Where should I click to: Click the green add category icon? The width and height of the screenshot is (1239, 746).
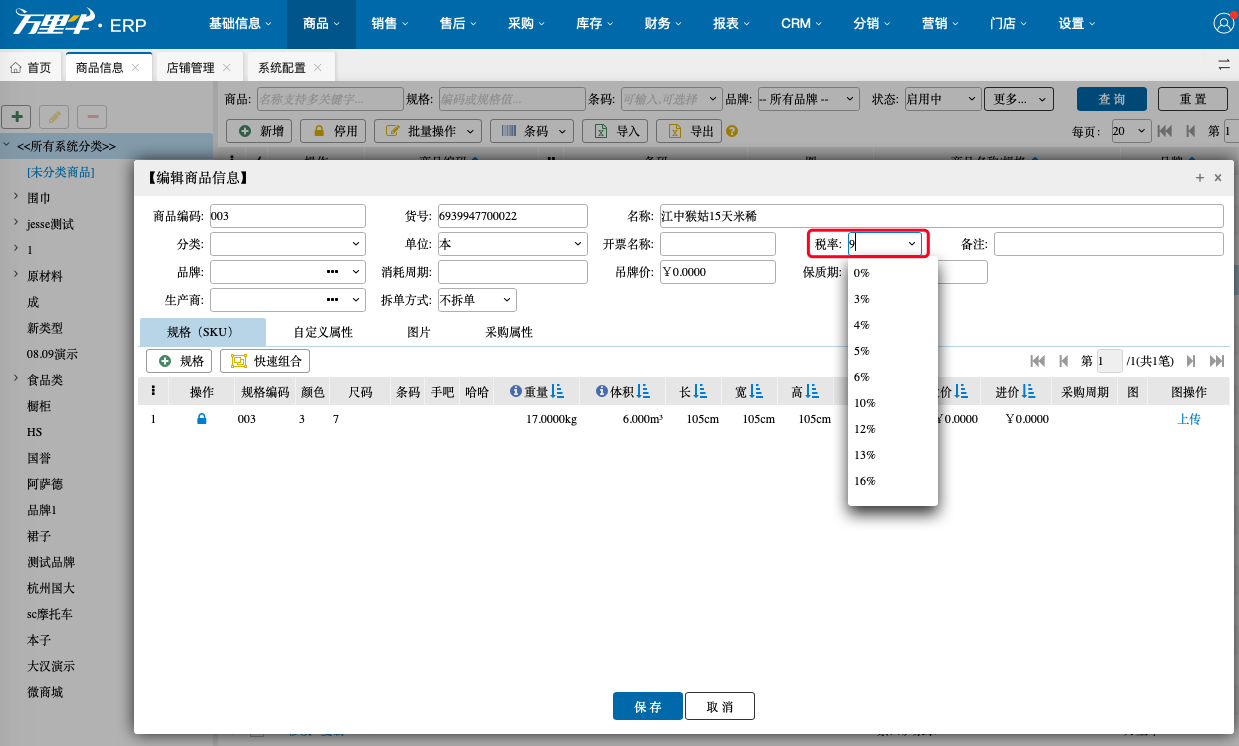point(17,117)
